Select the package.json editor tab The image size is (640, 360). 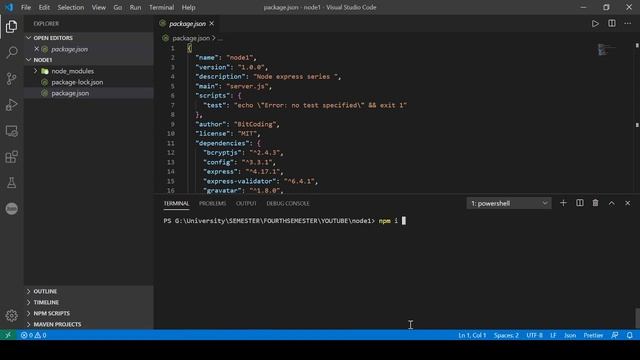tap(187, 24)
